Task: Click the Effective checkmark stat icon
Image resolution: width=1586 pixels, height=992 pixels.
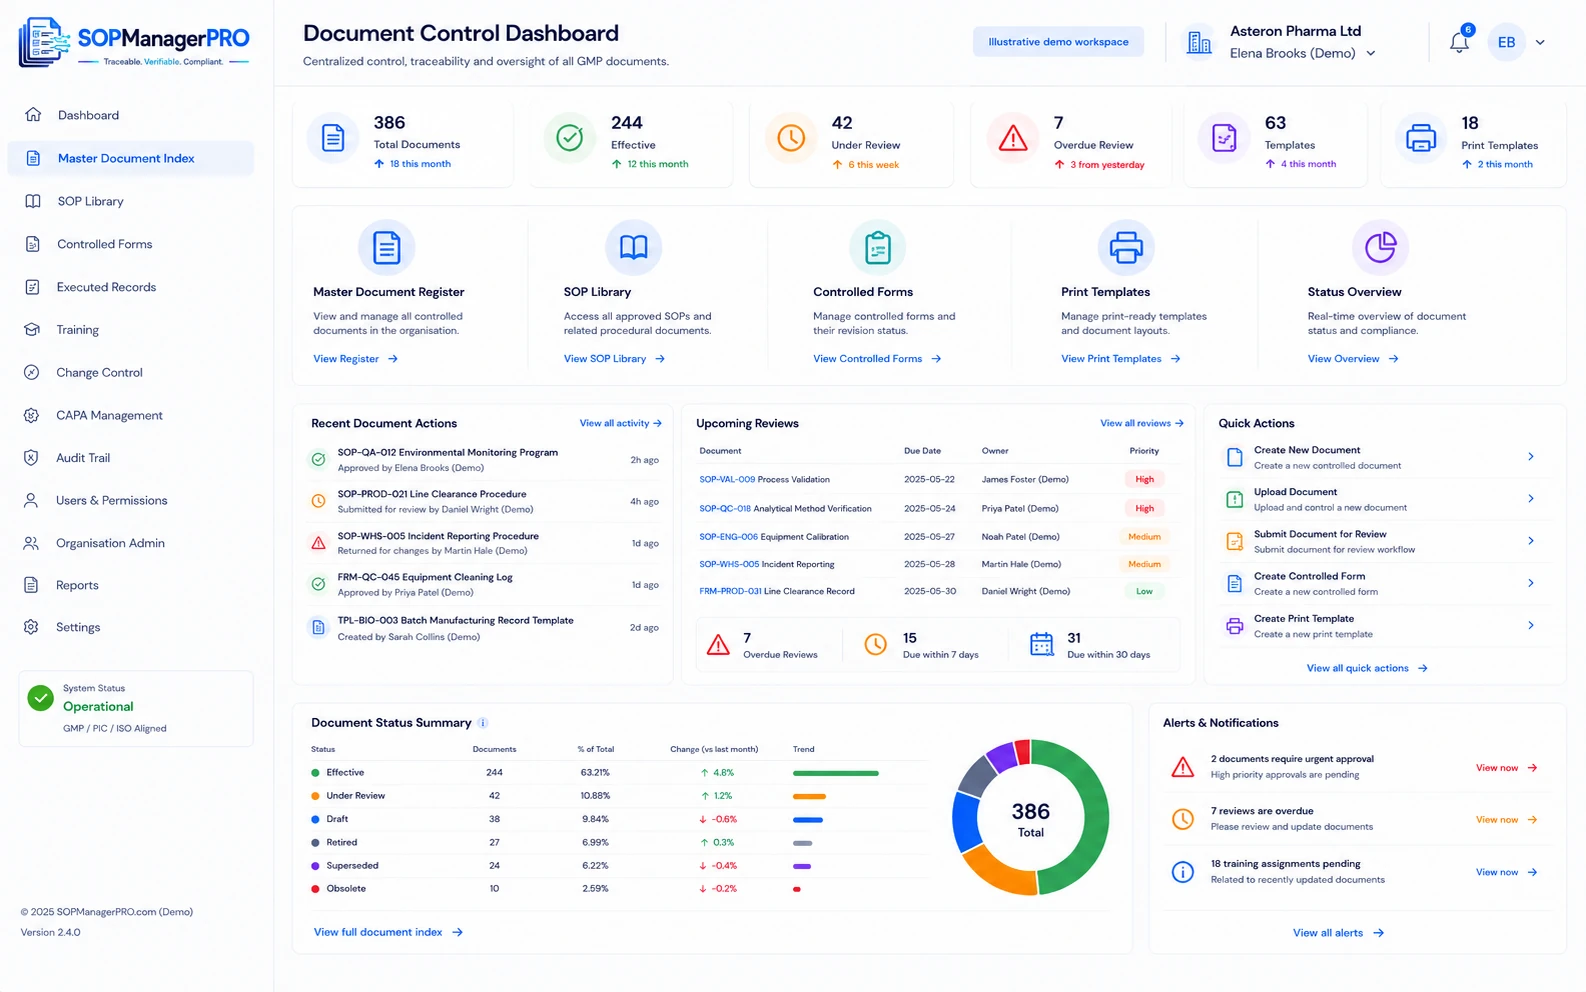Action: coord(570,138)
